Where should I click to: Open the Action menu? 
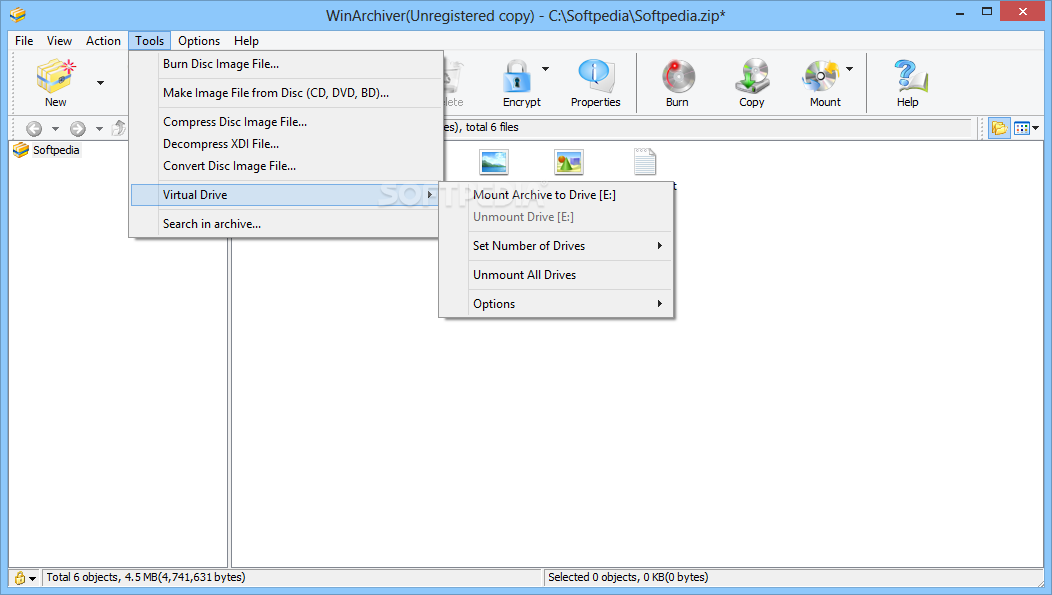tap(103, 41)
